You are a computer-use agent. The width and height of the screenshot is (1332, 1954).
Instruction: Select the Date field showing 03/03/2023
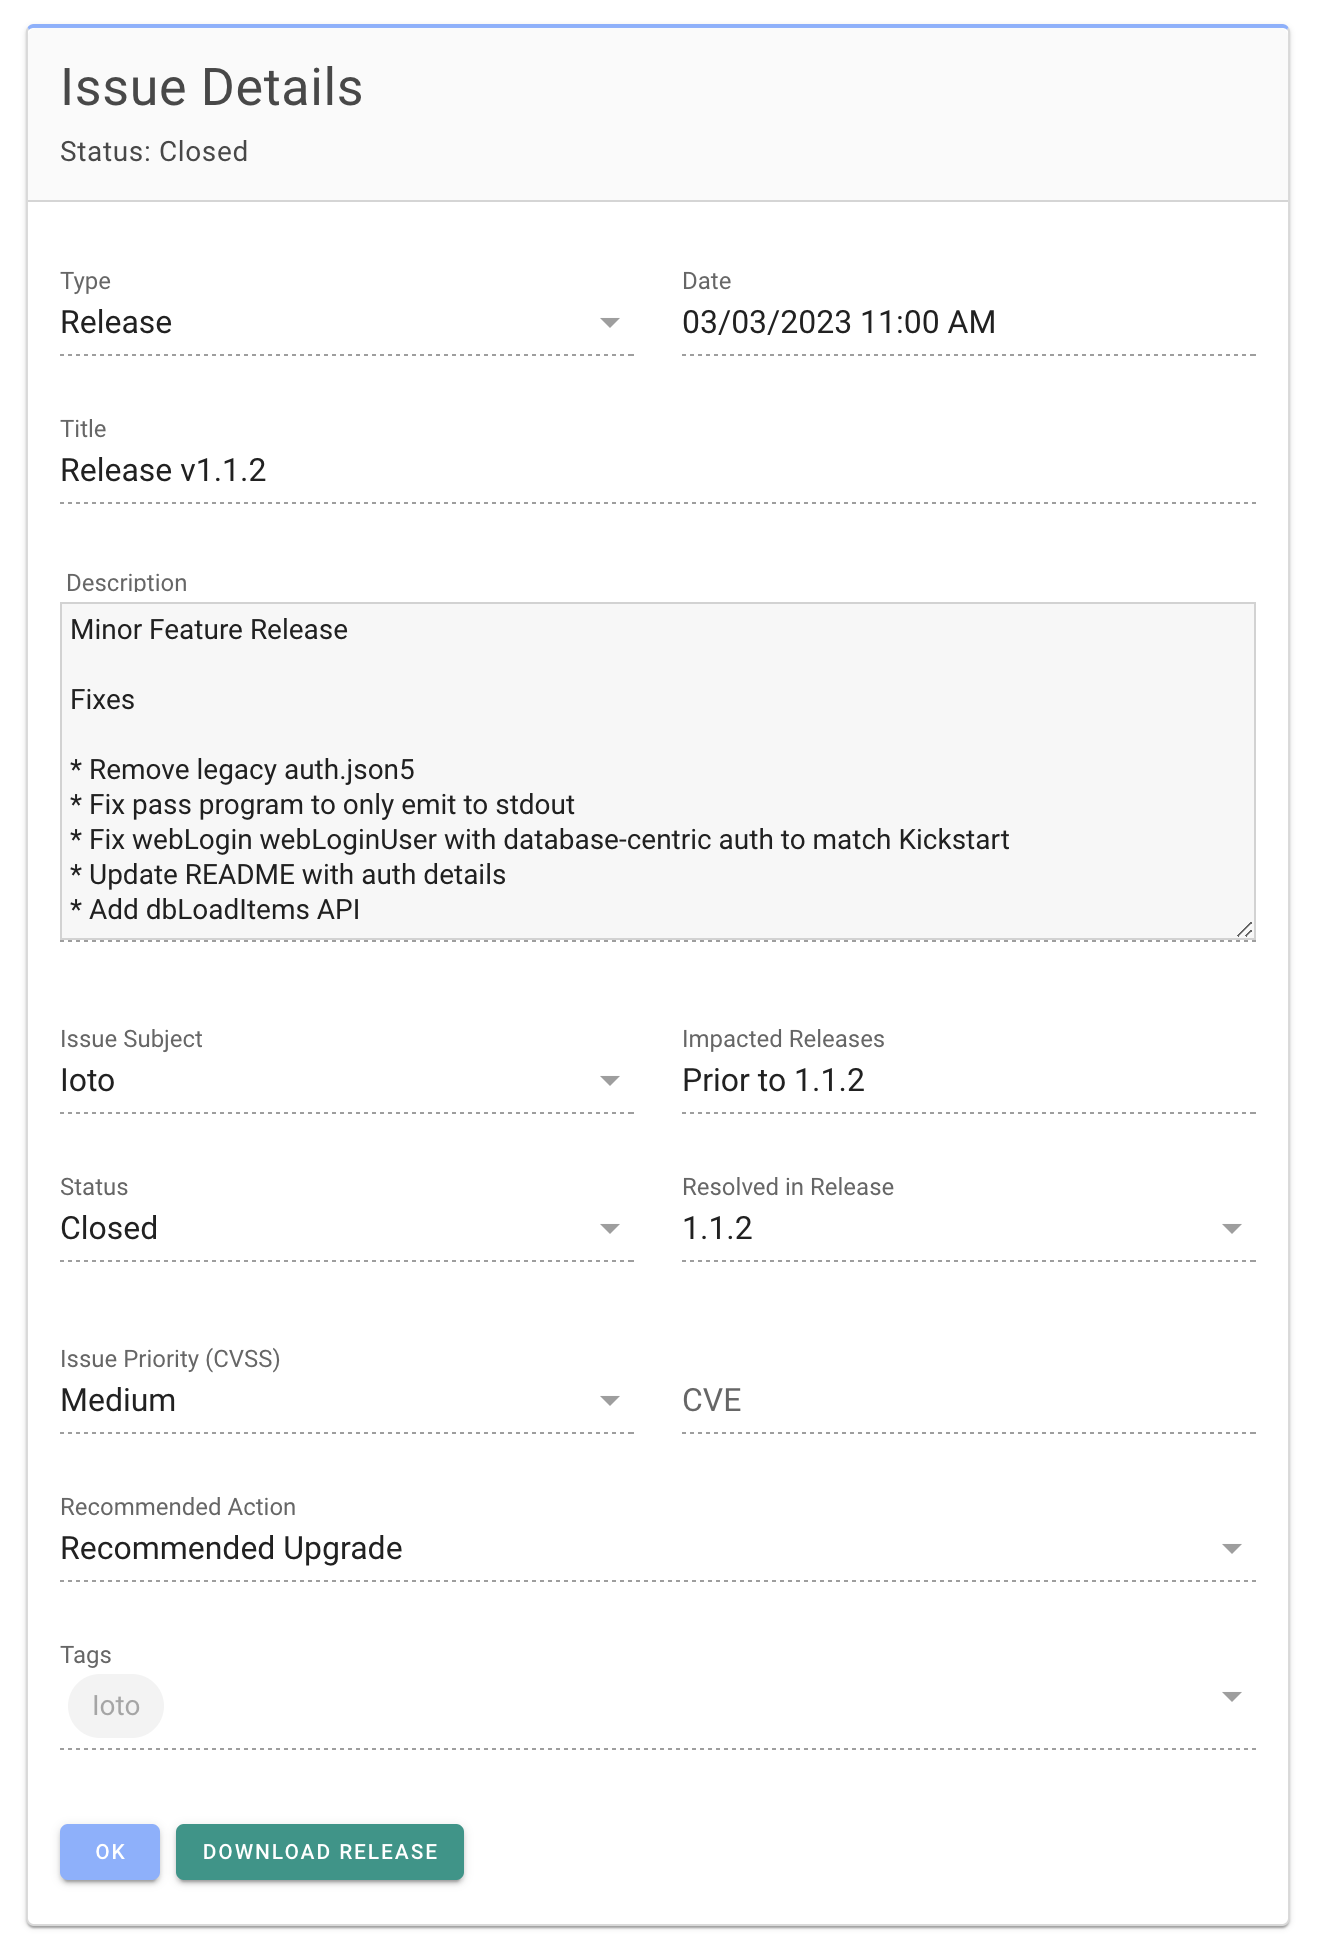tap(839, 322)
